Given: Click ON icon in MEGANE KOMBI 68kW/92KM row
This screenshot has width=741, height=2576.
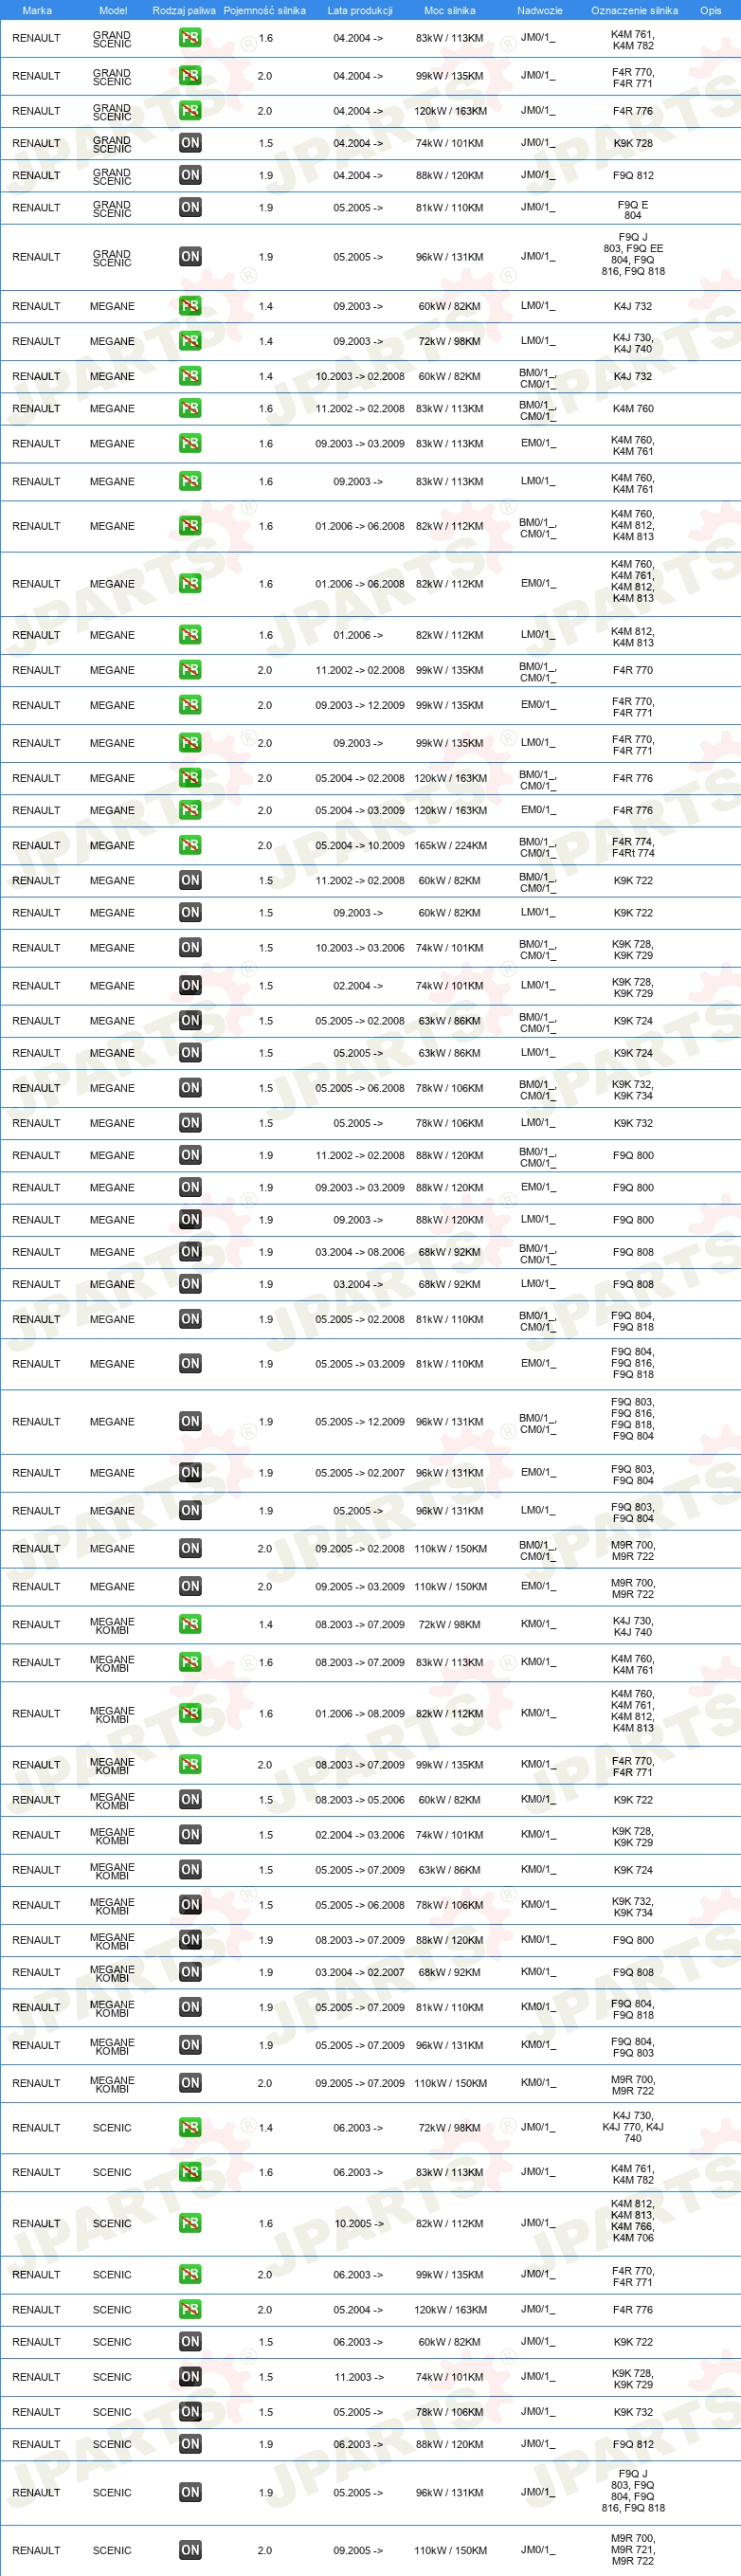Looking at the screenshot, I should (190, 1972).
